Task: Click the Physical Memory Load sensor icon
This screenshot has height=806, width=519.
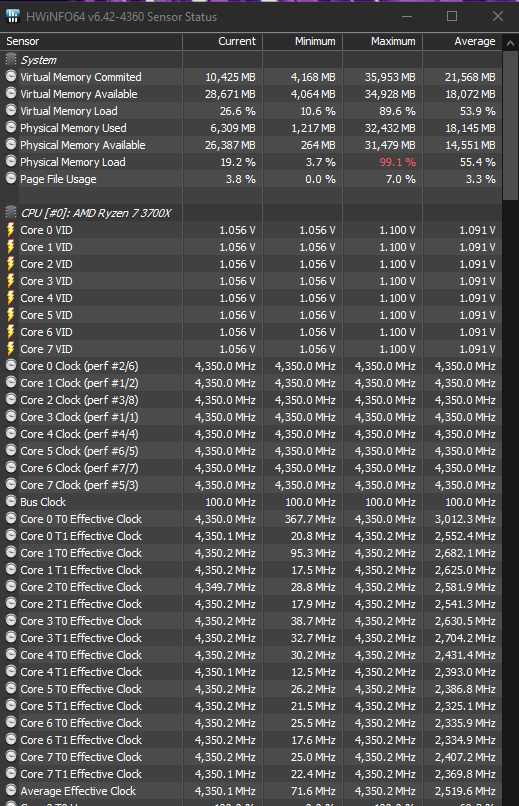Action: [11, 161]
